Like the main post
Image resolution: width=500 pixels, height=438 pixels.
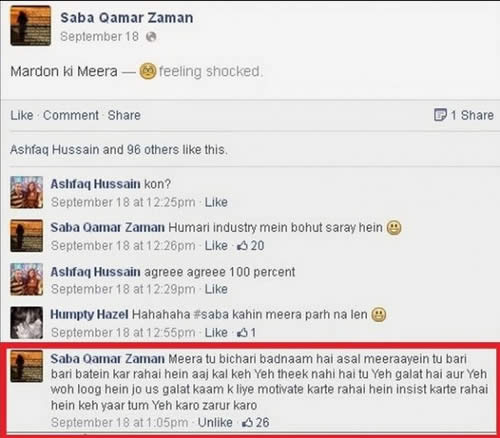[x=22, y=115]
